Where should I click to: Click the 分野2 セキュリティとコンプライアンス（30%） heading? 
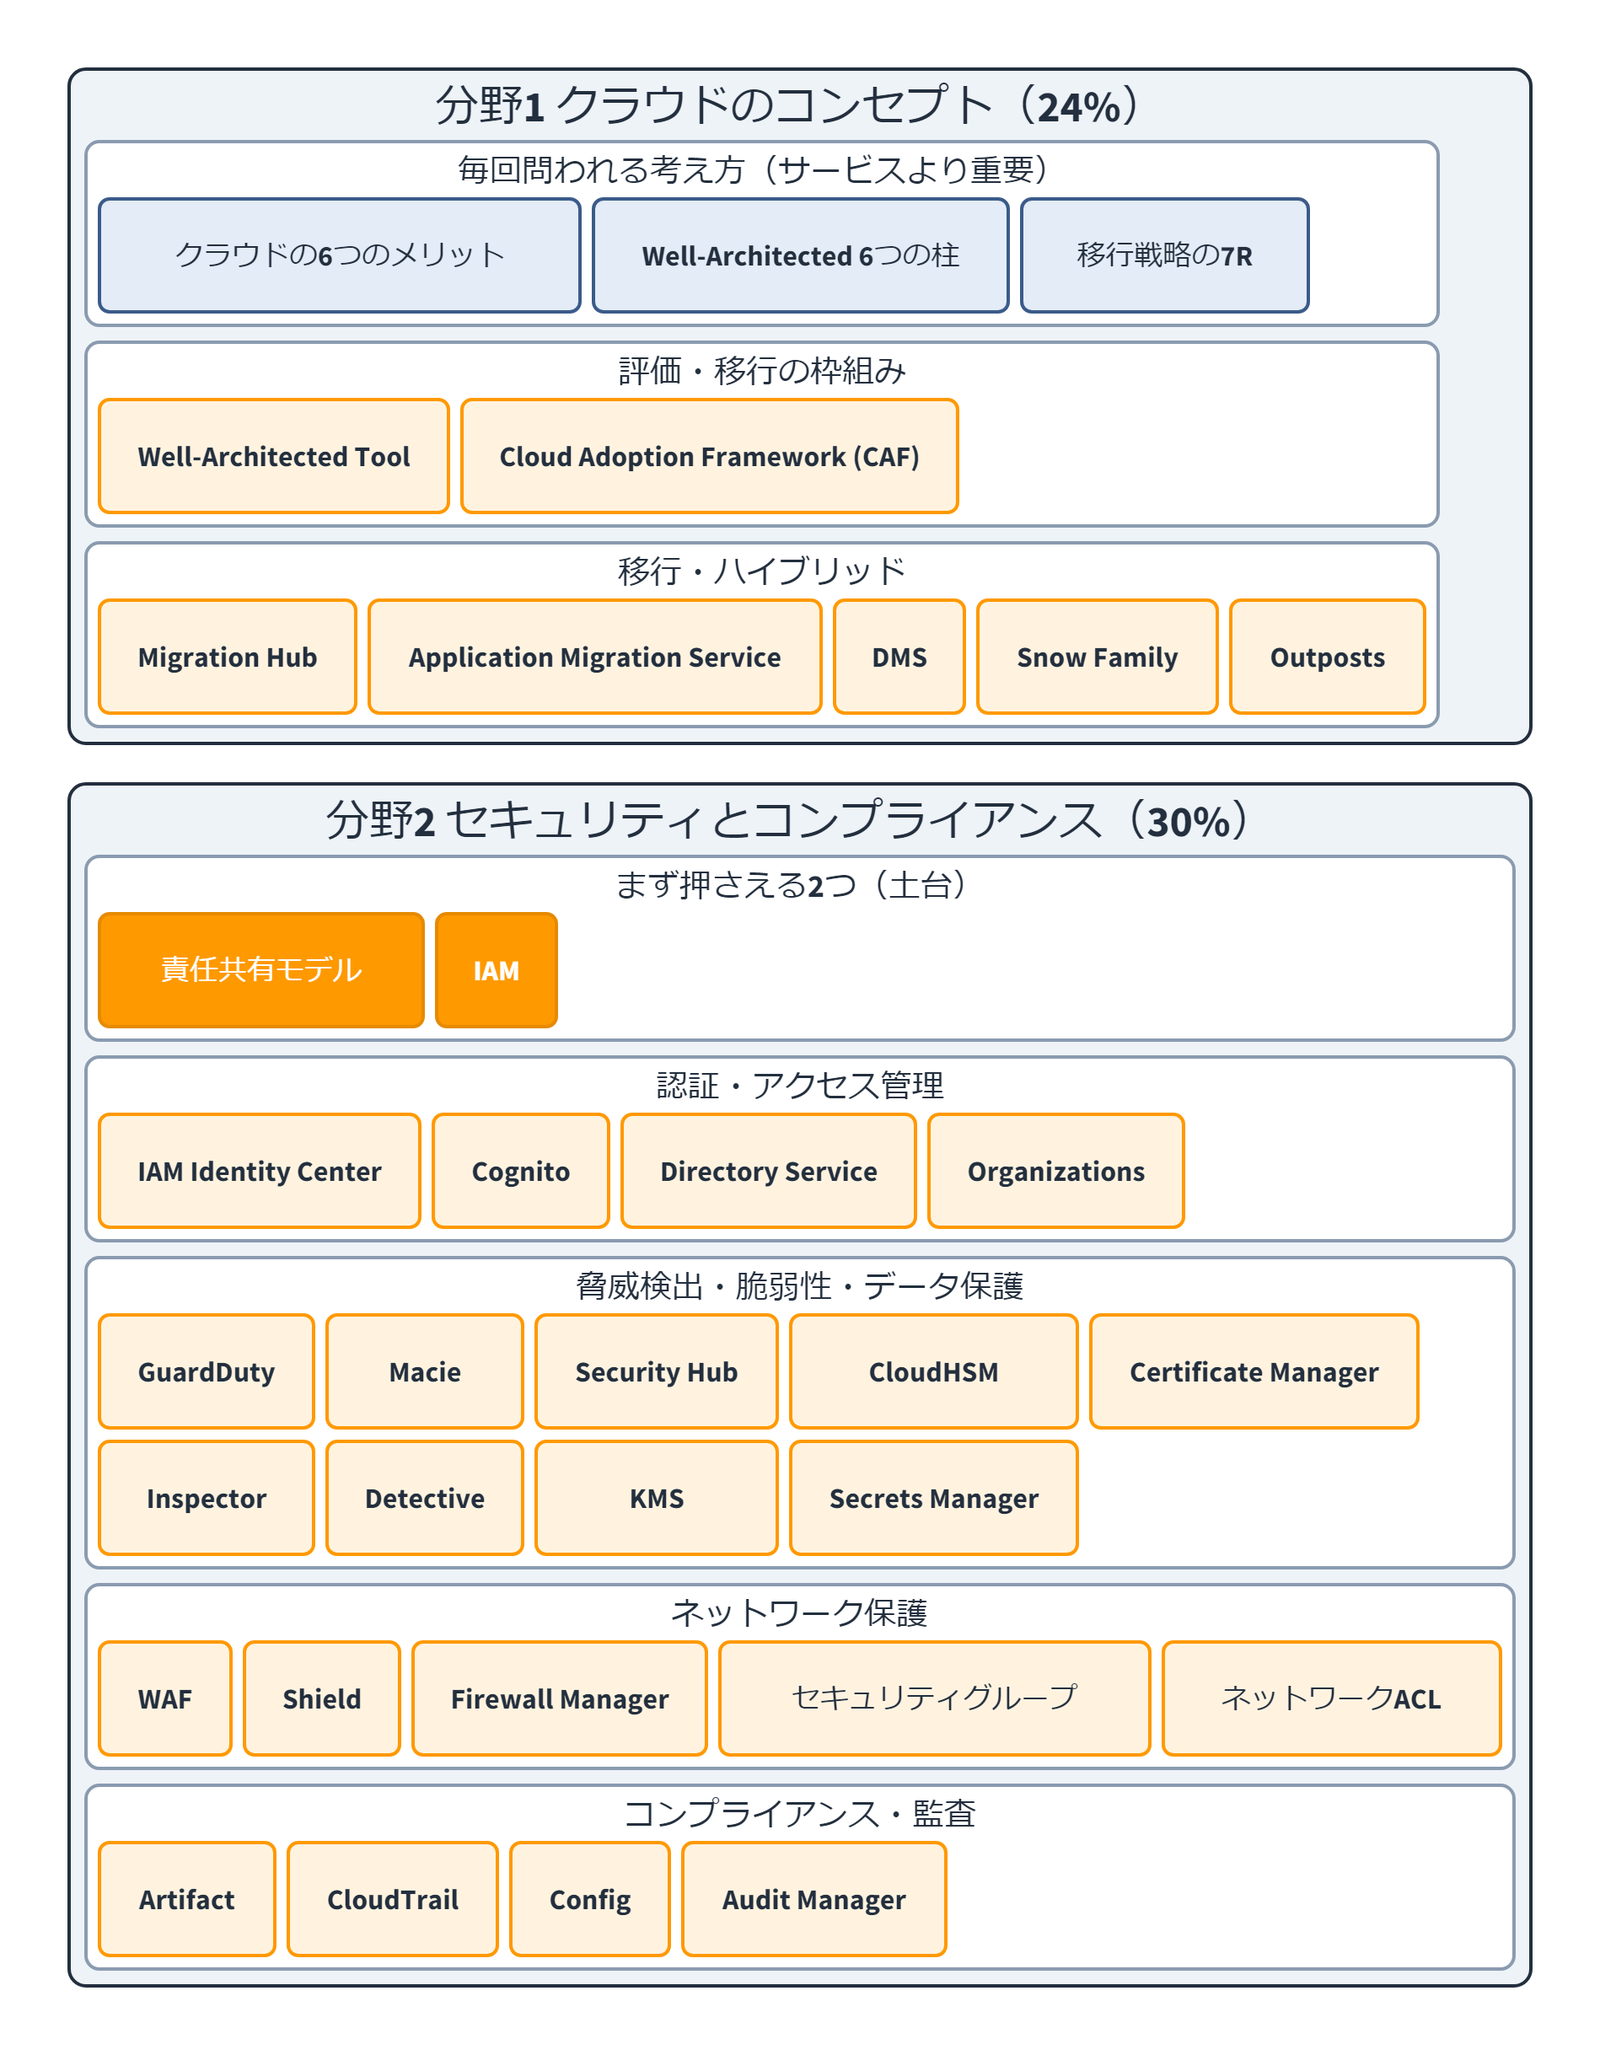(790, 820)
